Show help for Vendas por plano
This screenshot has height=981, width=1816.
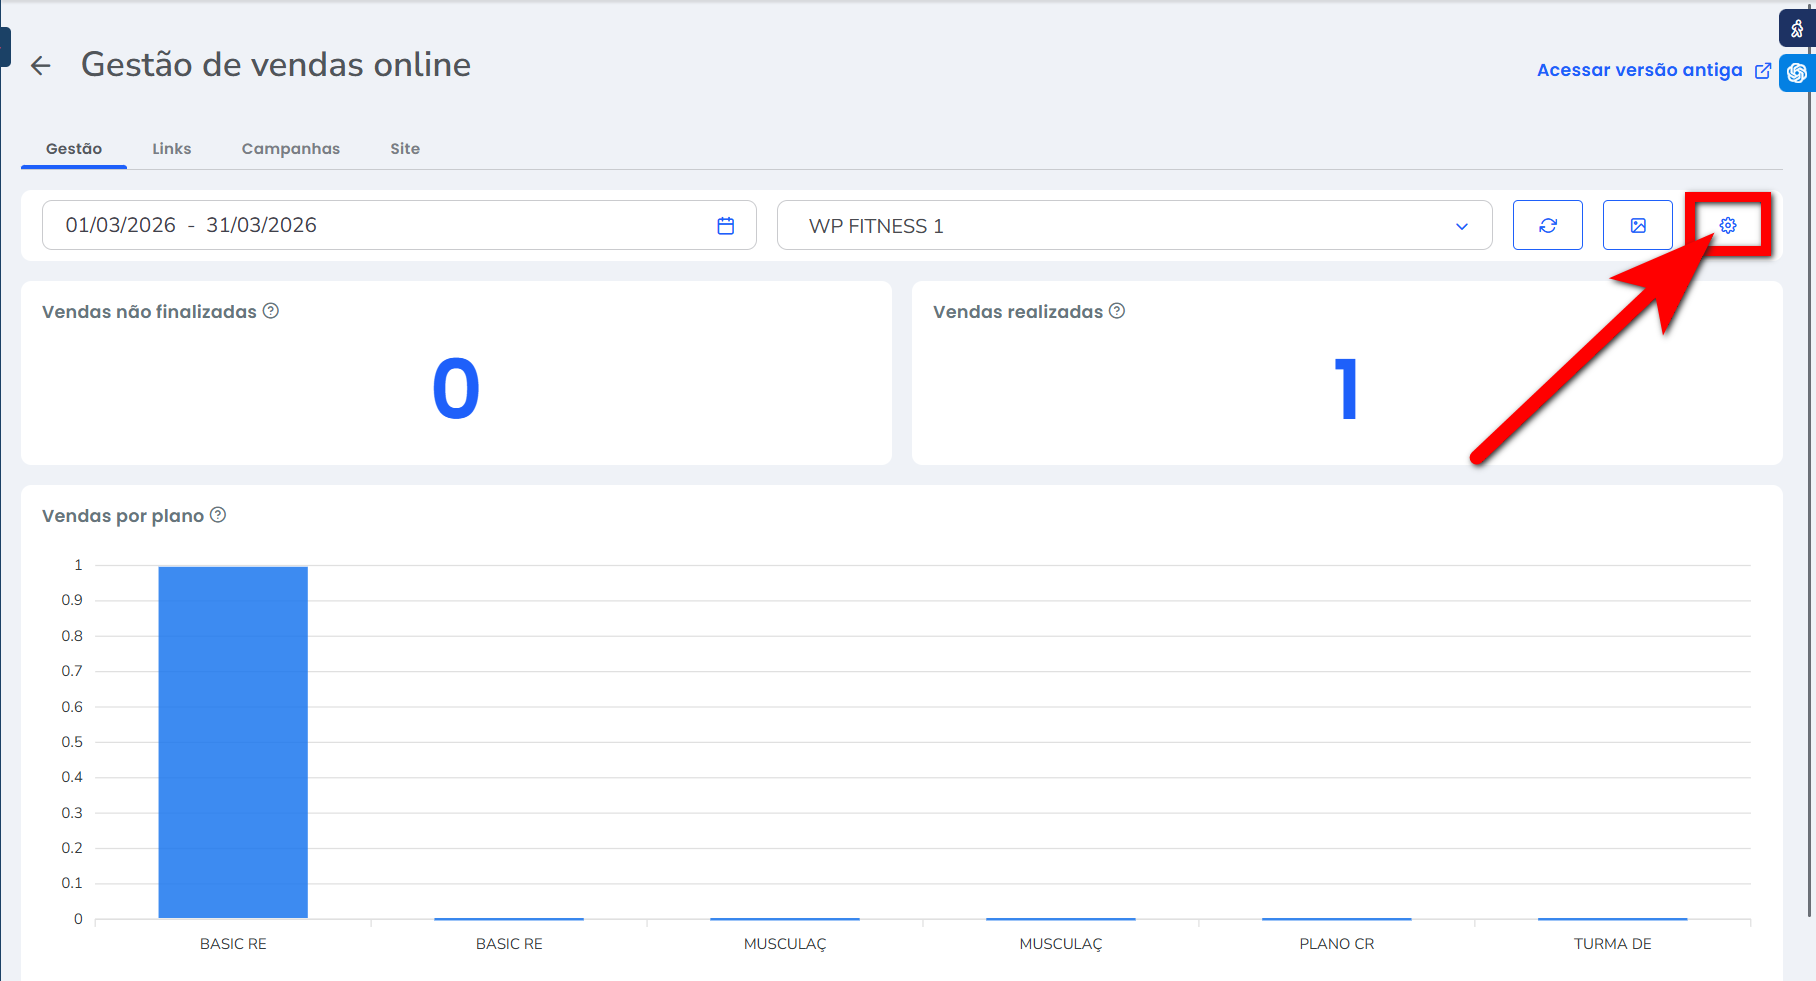(218, 515)
